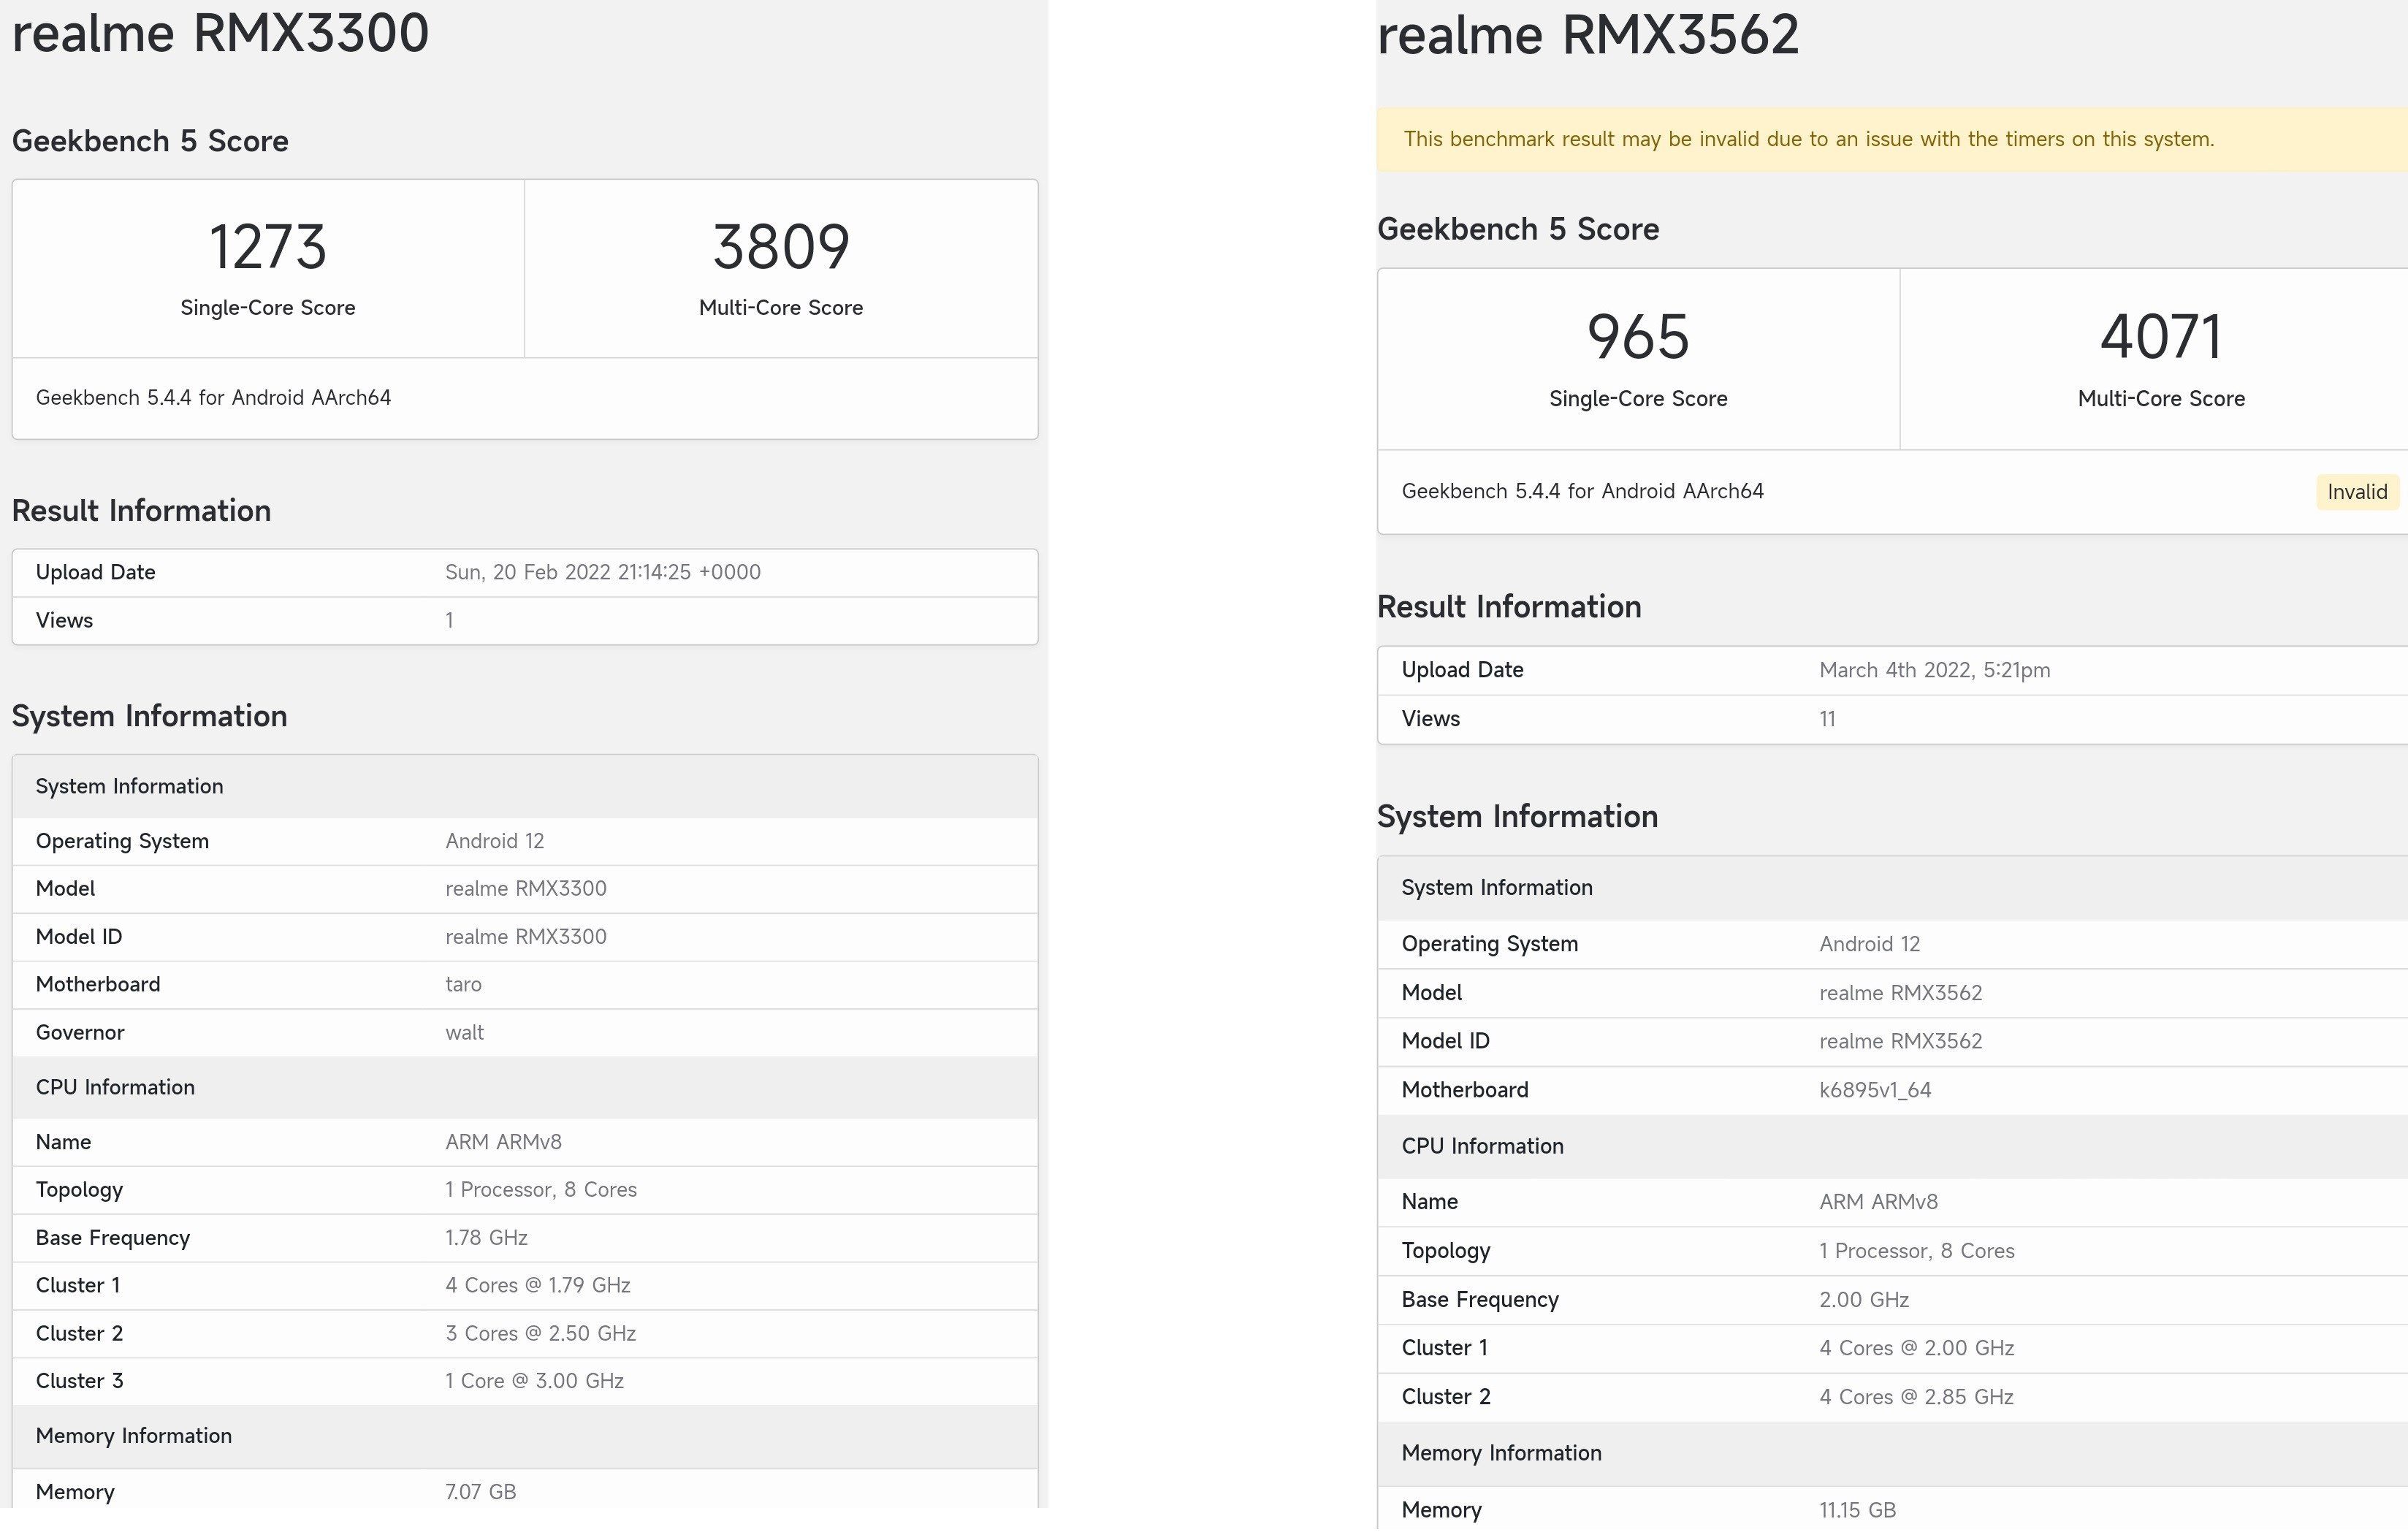Screen dimensions: 2408x1535
Task: Click the RMX3300 CPU name ARM ARMv8
Action: 503,1142
